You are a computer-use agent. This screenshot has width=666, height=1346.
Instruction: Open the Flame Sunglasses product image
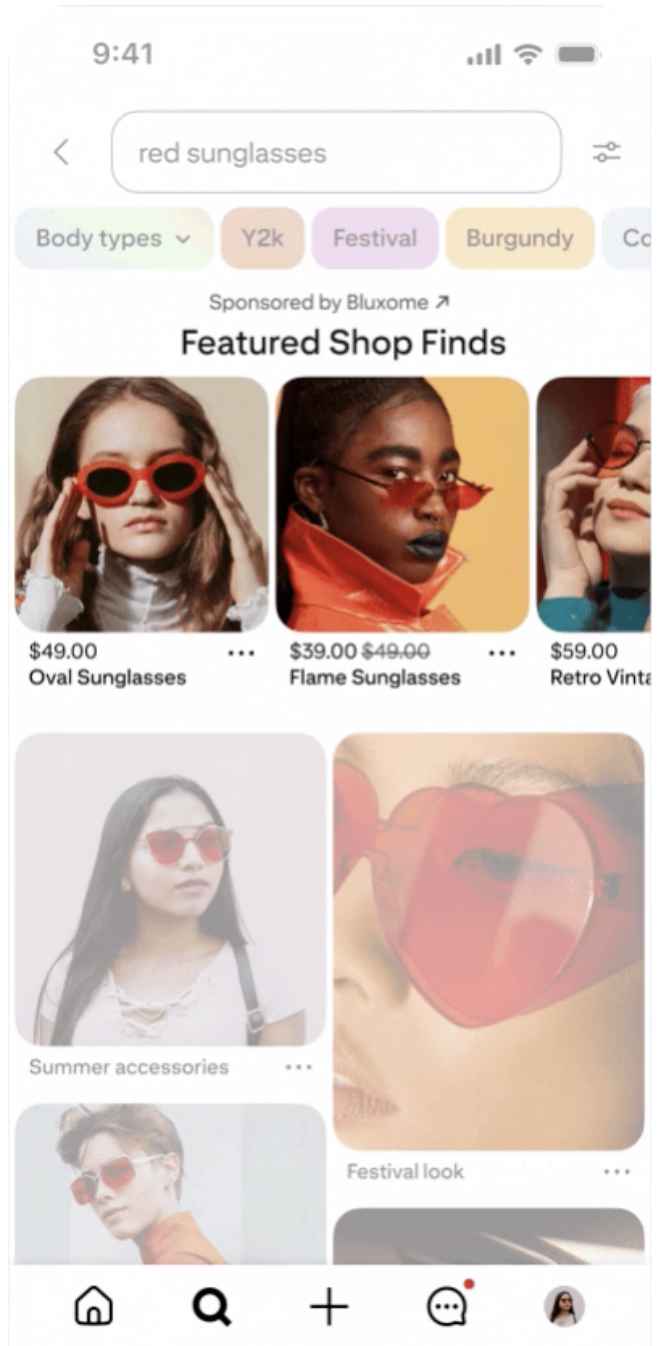click(x=402, y=504)
